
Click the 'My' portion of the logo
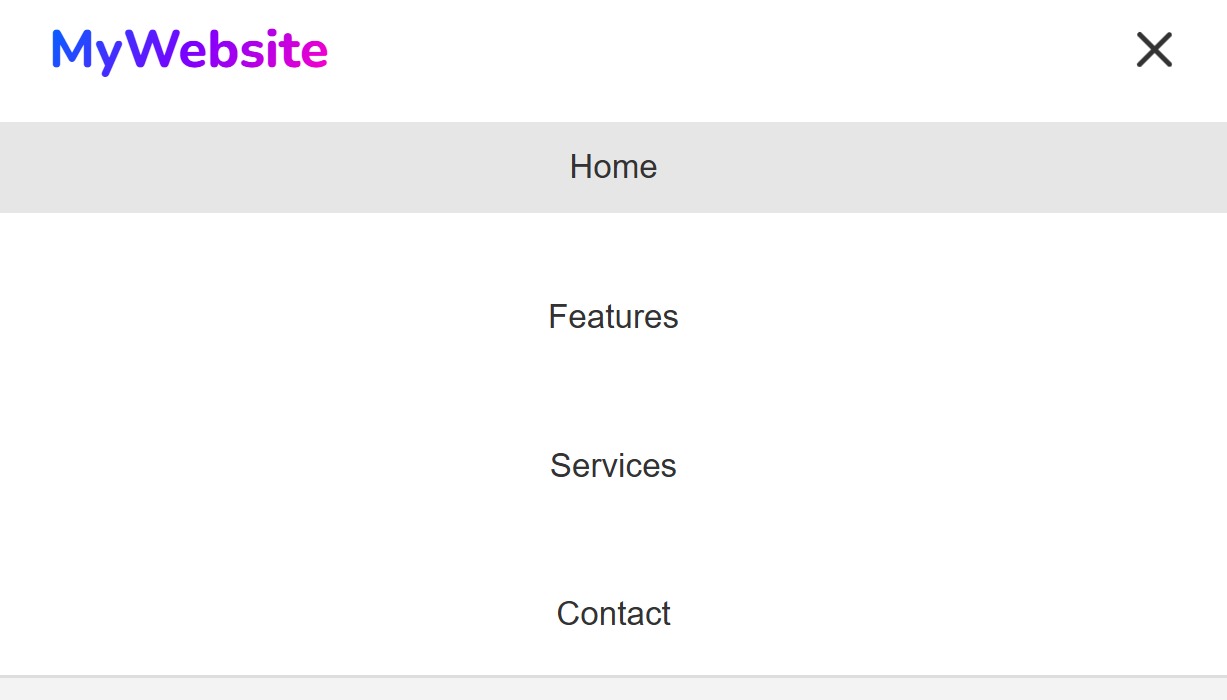[x=85, y=49]
